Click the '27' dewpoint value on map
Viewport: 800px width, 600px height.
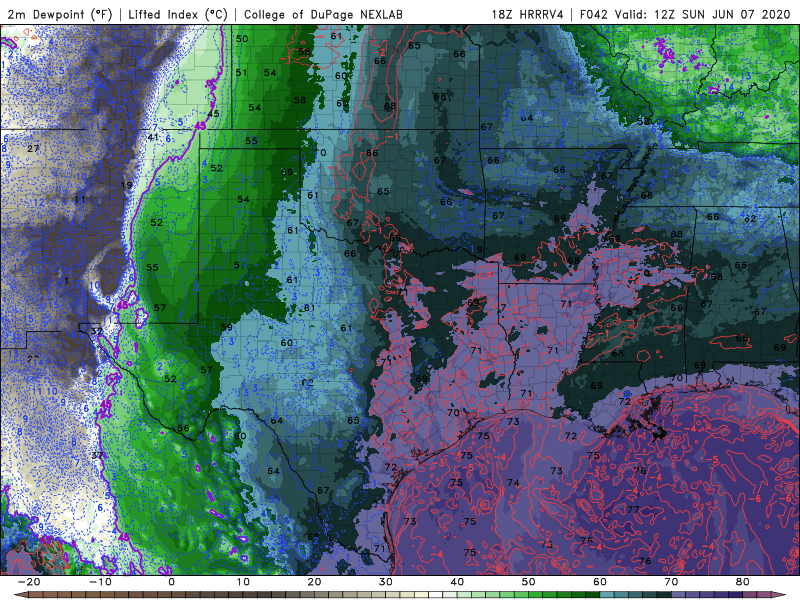(33, 148)
